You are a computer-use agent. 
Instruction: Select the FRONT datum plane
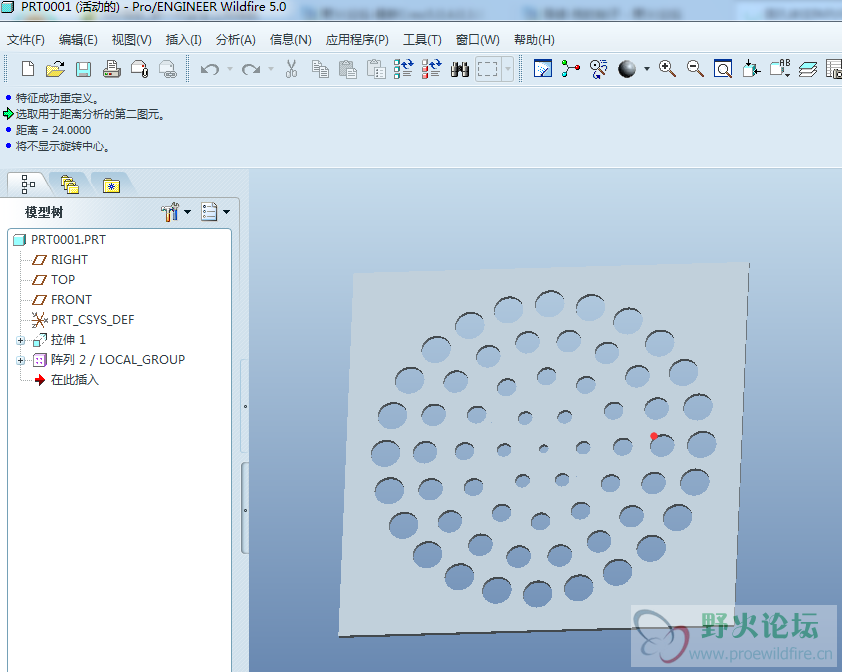[x=71, y=300]
